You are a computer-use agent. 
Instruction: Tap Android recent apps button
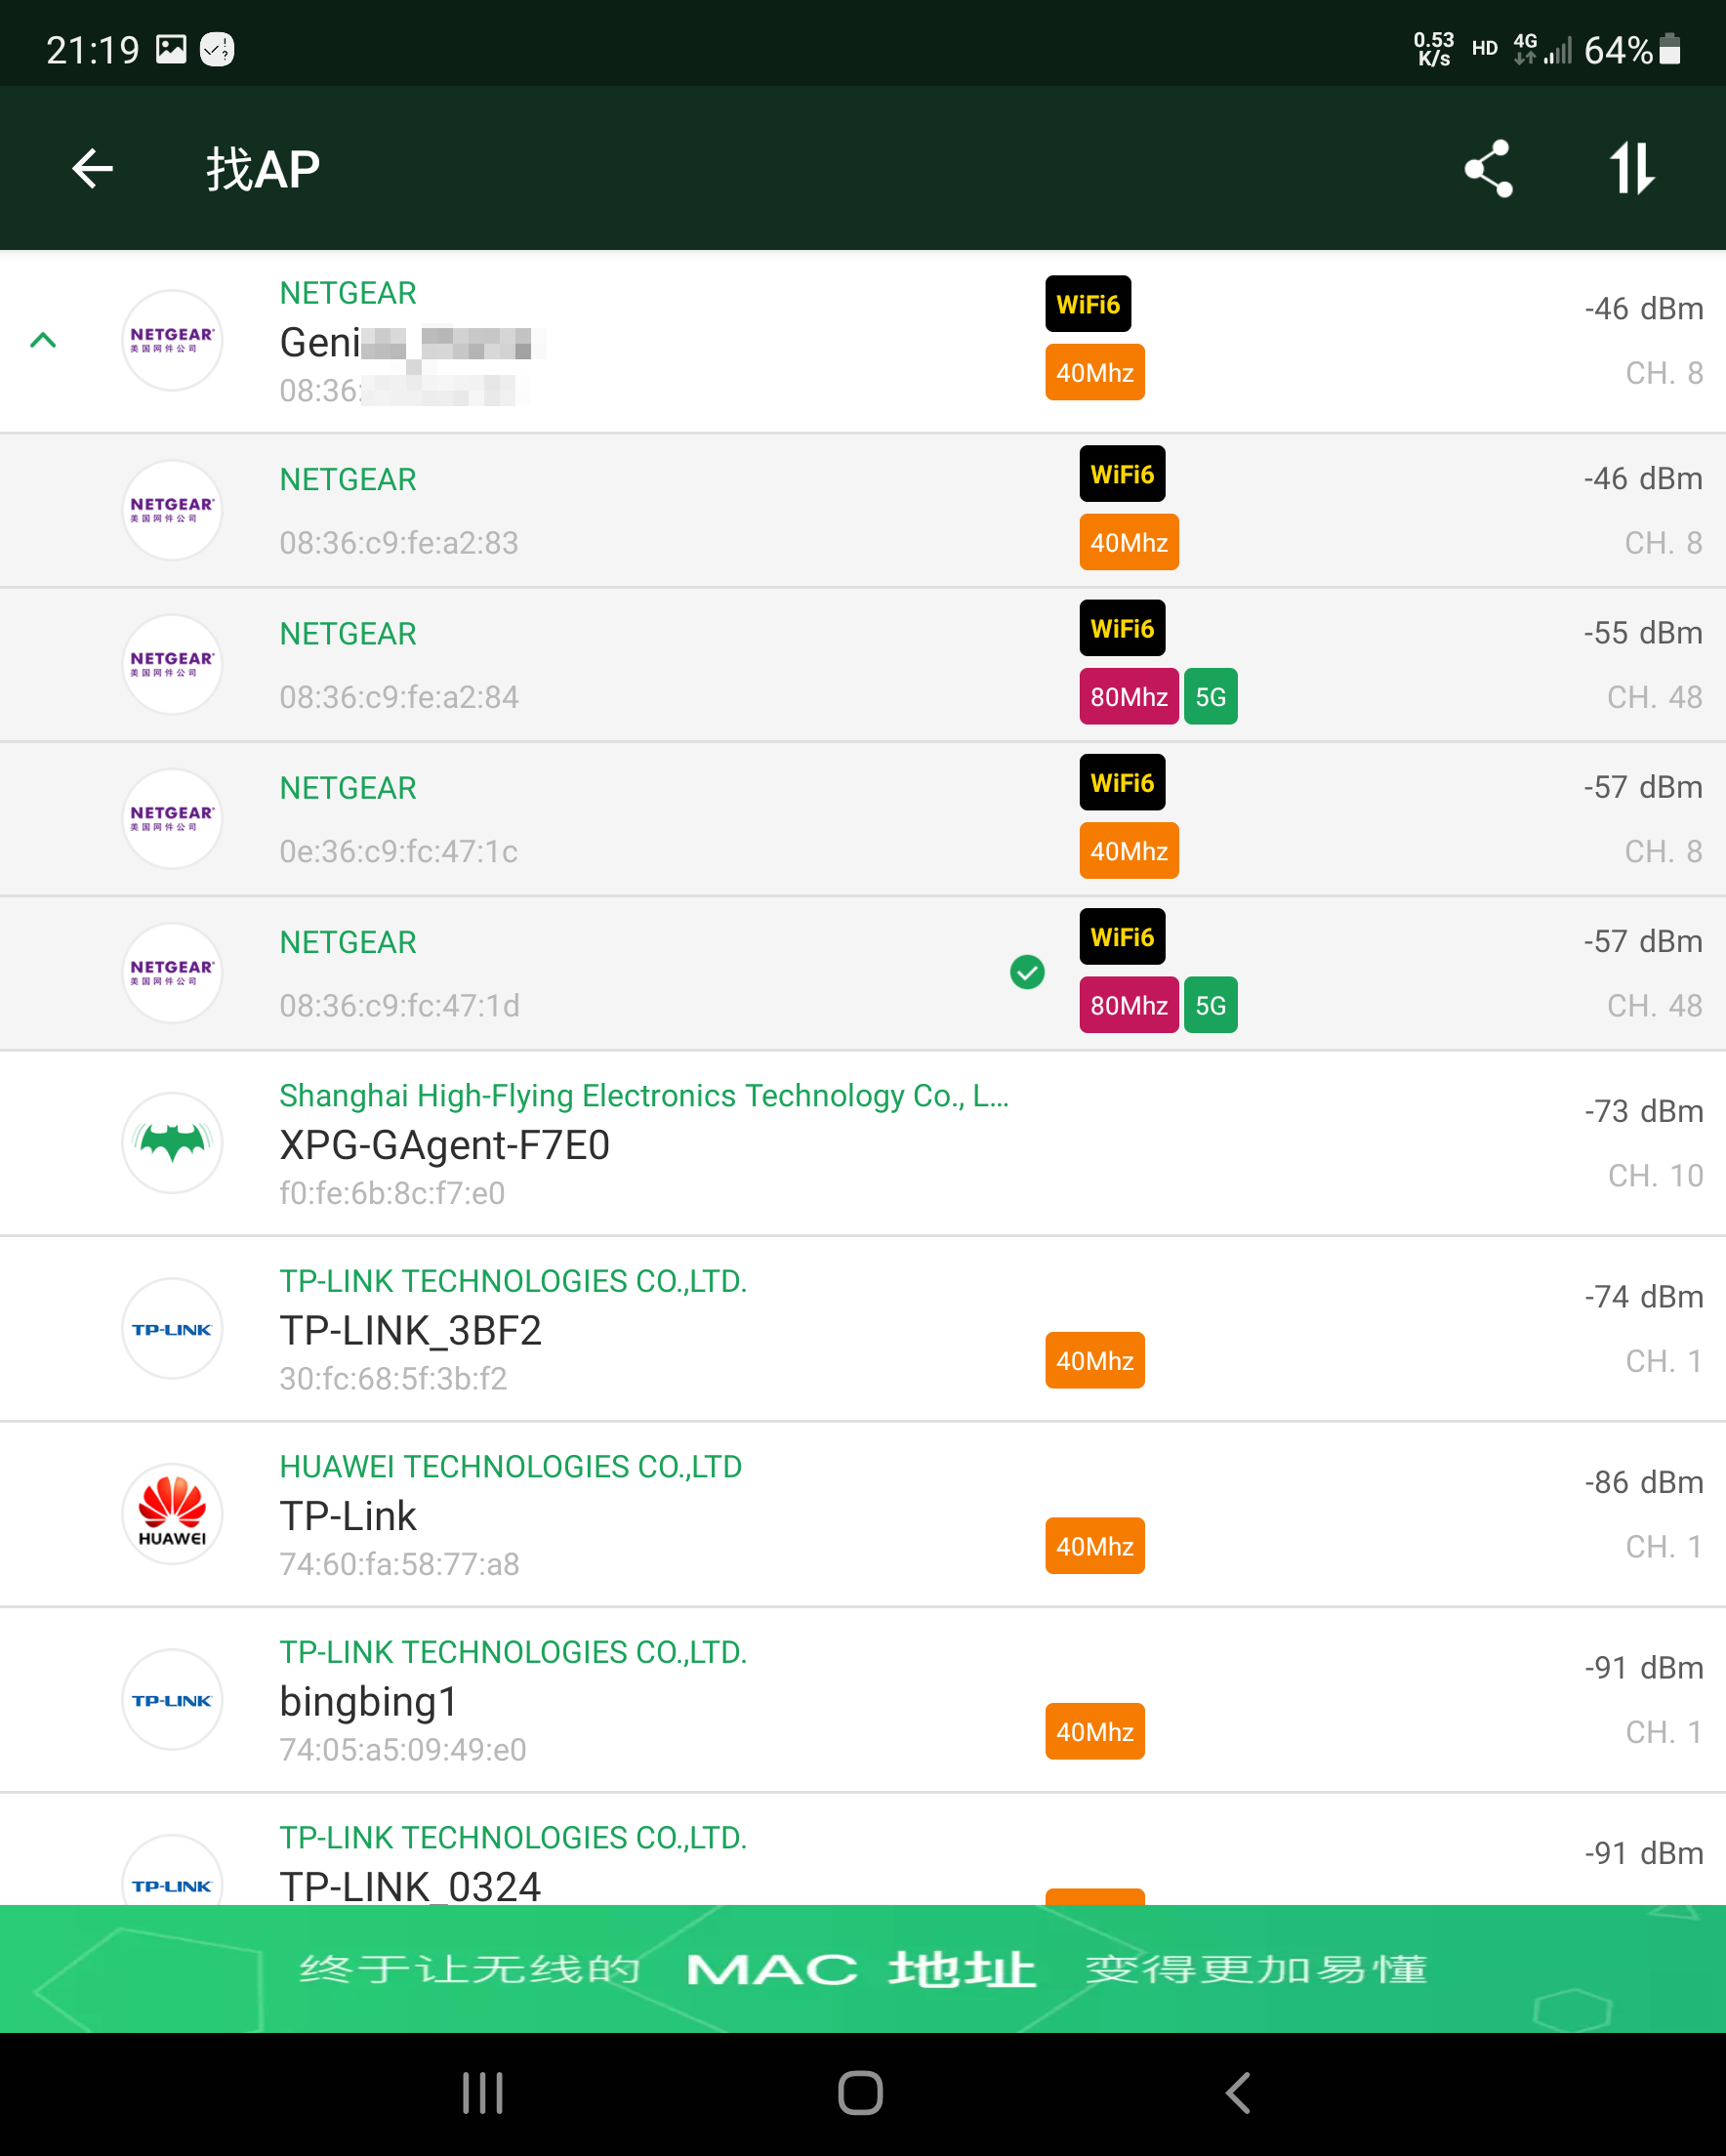click(483, 2093)
